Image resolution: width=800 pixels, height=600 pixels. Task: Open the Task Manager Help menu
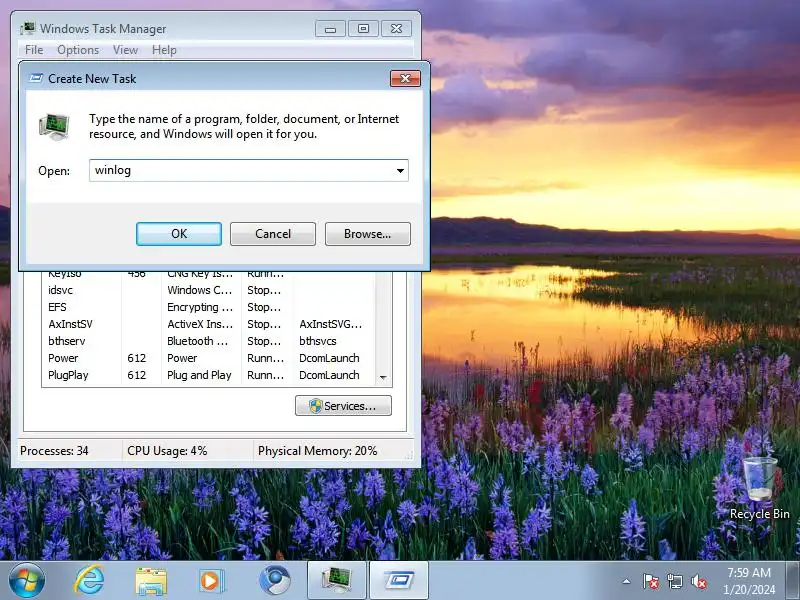[164, 50]
